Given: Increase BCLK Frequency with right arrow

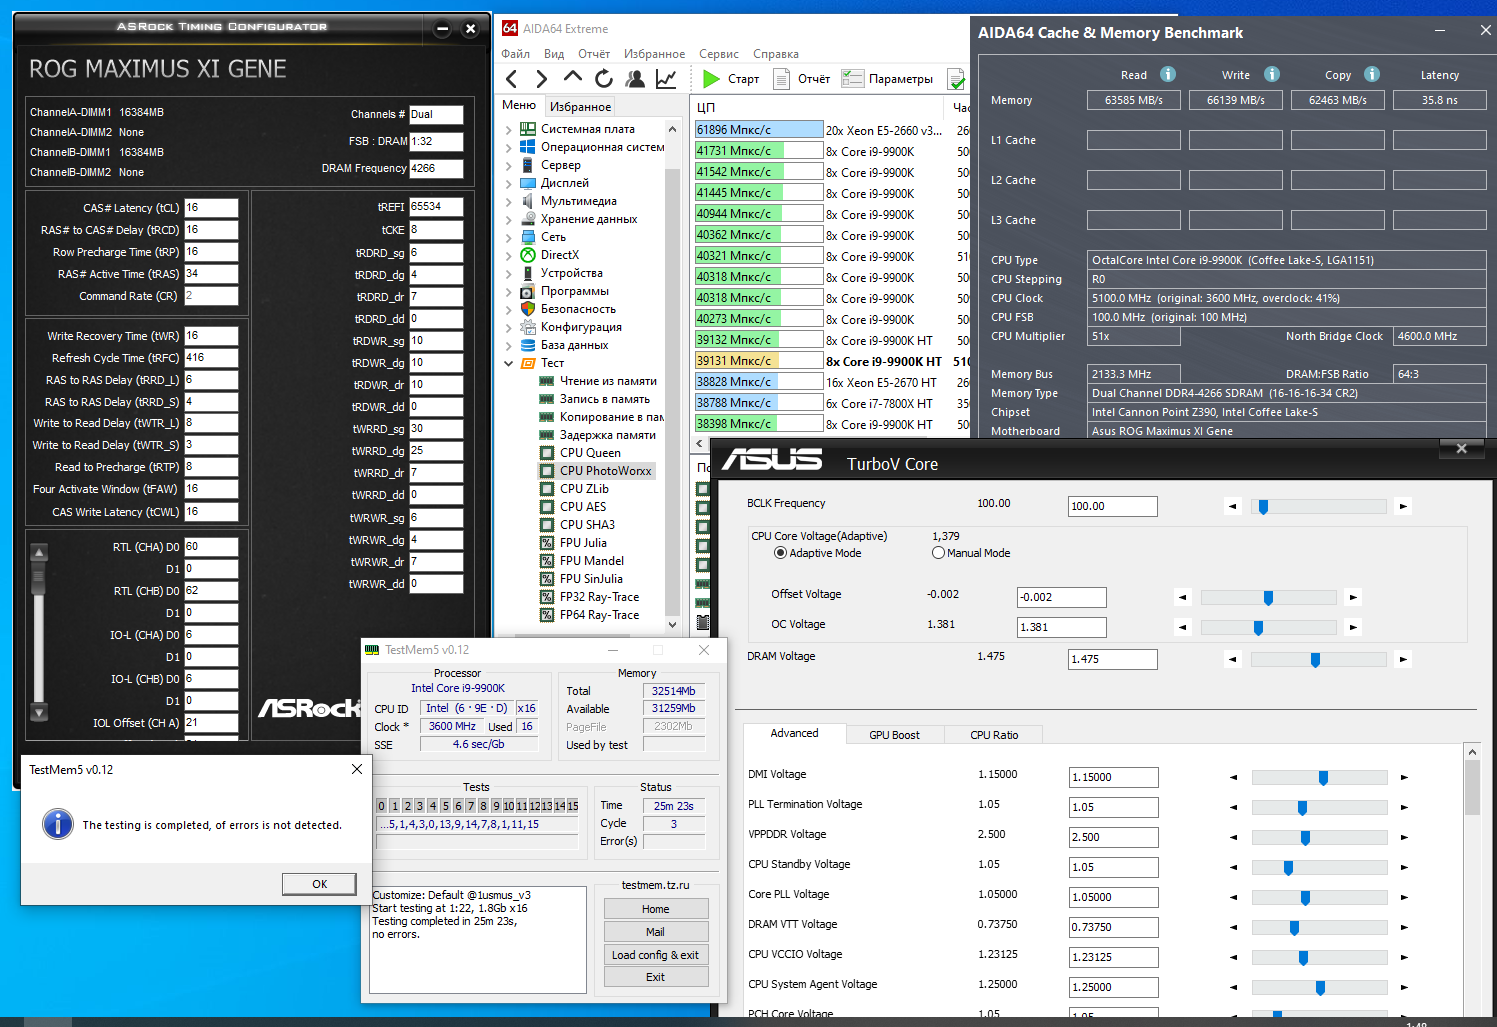Looking at the screenshot, I should pos(1403,507).
